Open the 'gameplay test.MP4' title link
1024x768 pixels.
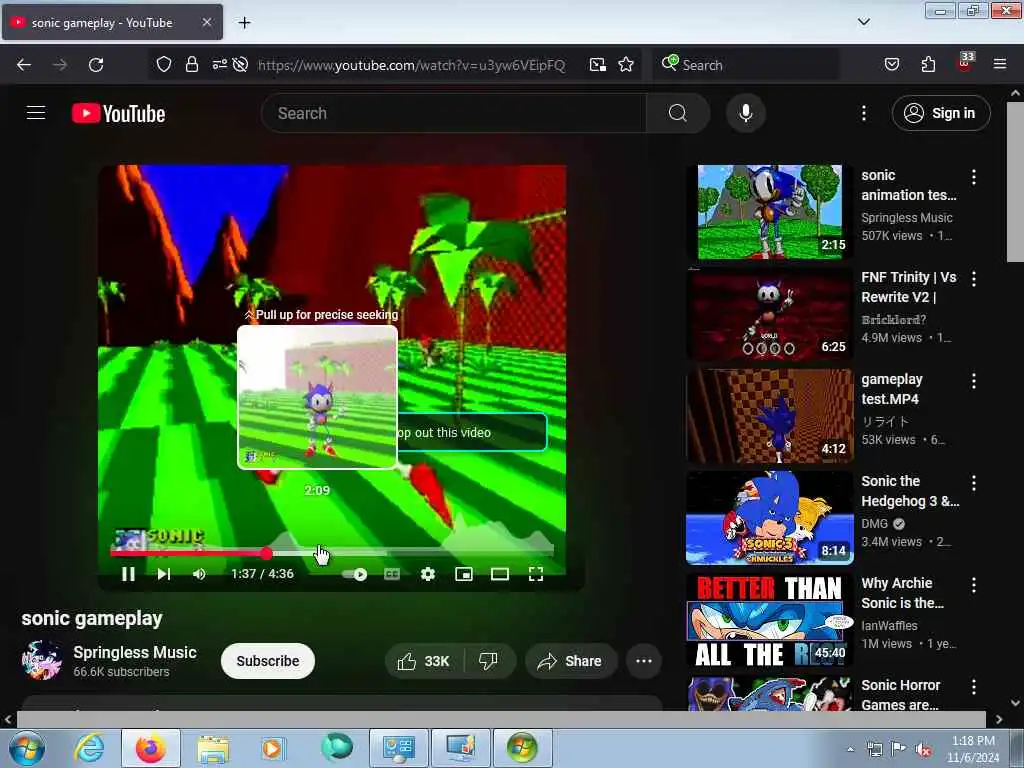[x=891, y=389]
